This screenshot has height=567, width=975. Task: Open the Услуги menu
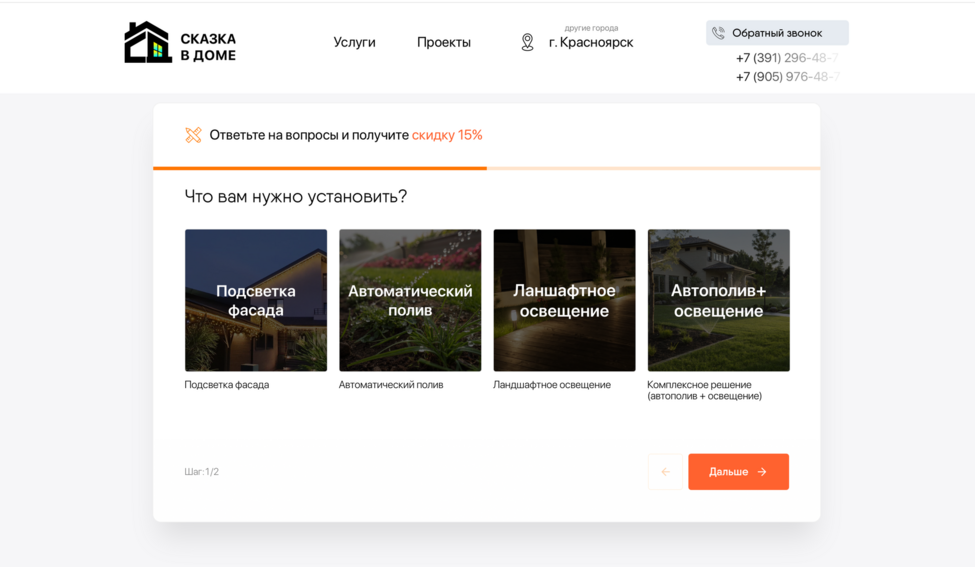tap(354, 42)
